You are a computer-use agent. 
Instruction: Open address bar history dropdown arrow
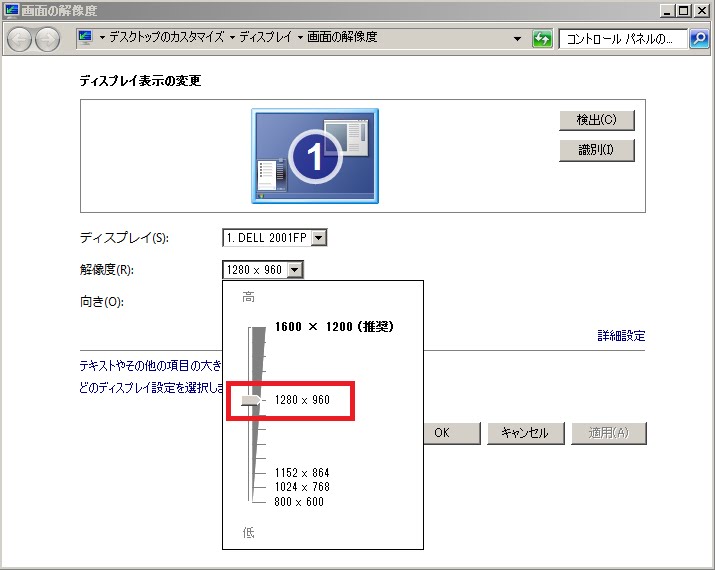pos(517,39)
